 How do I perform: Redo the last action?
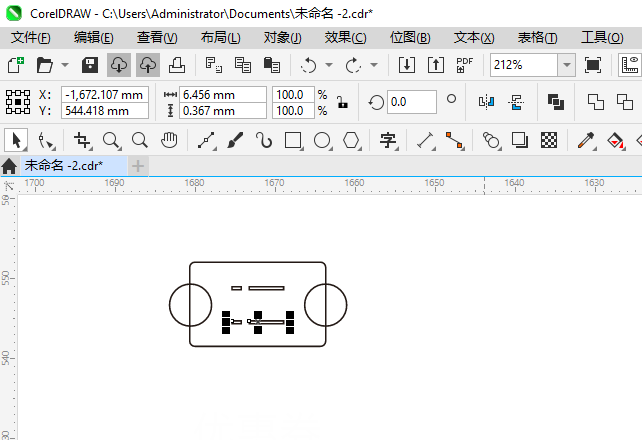[353, 65]
